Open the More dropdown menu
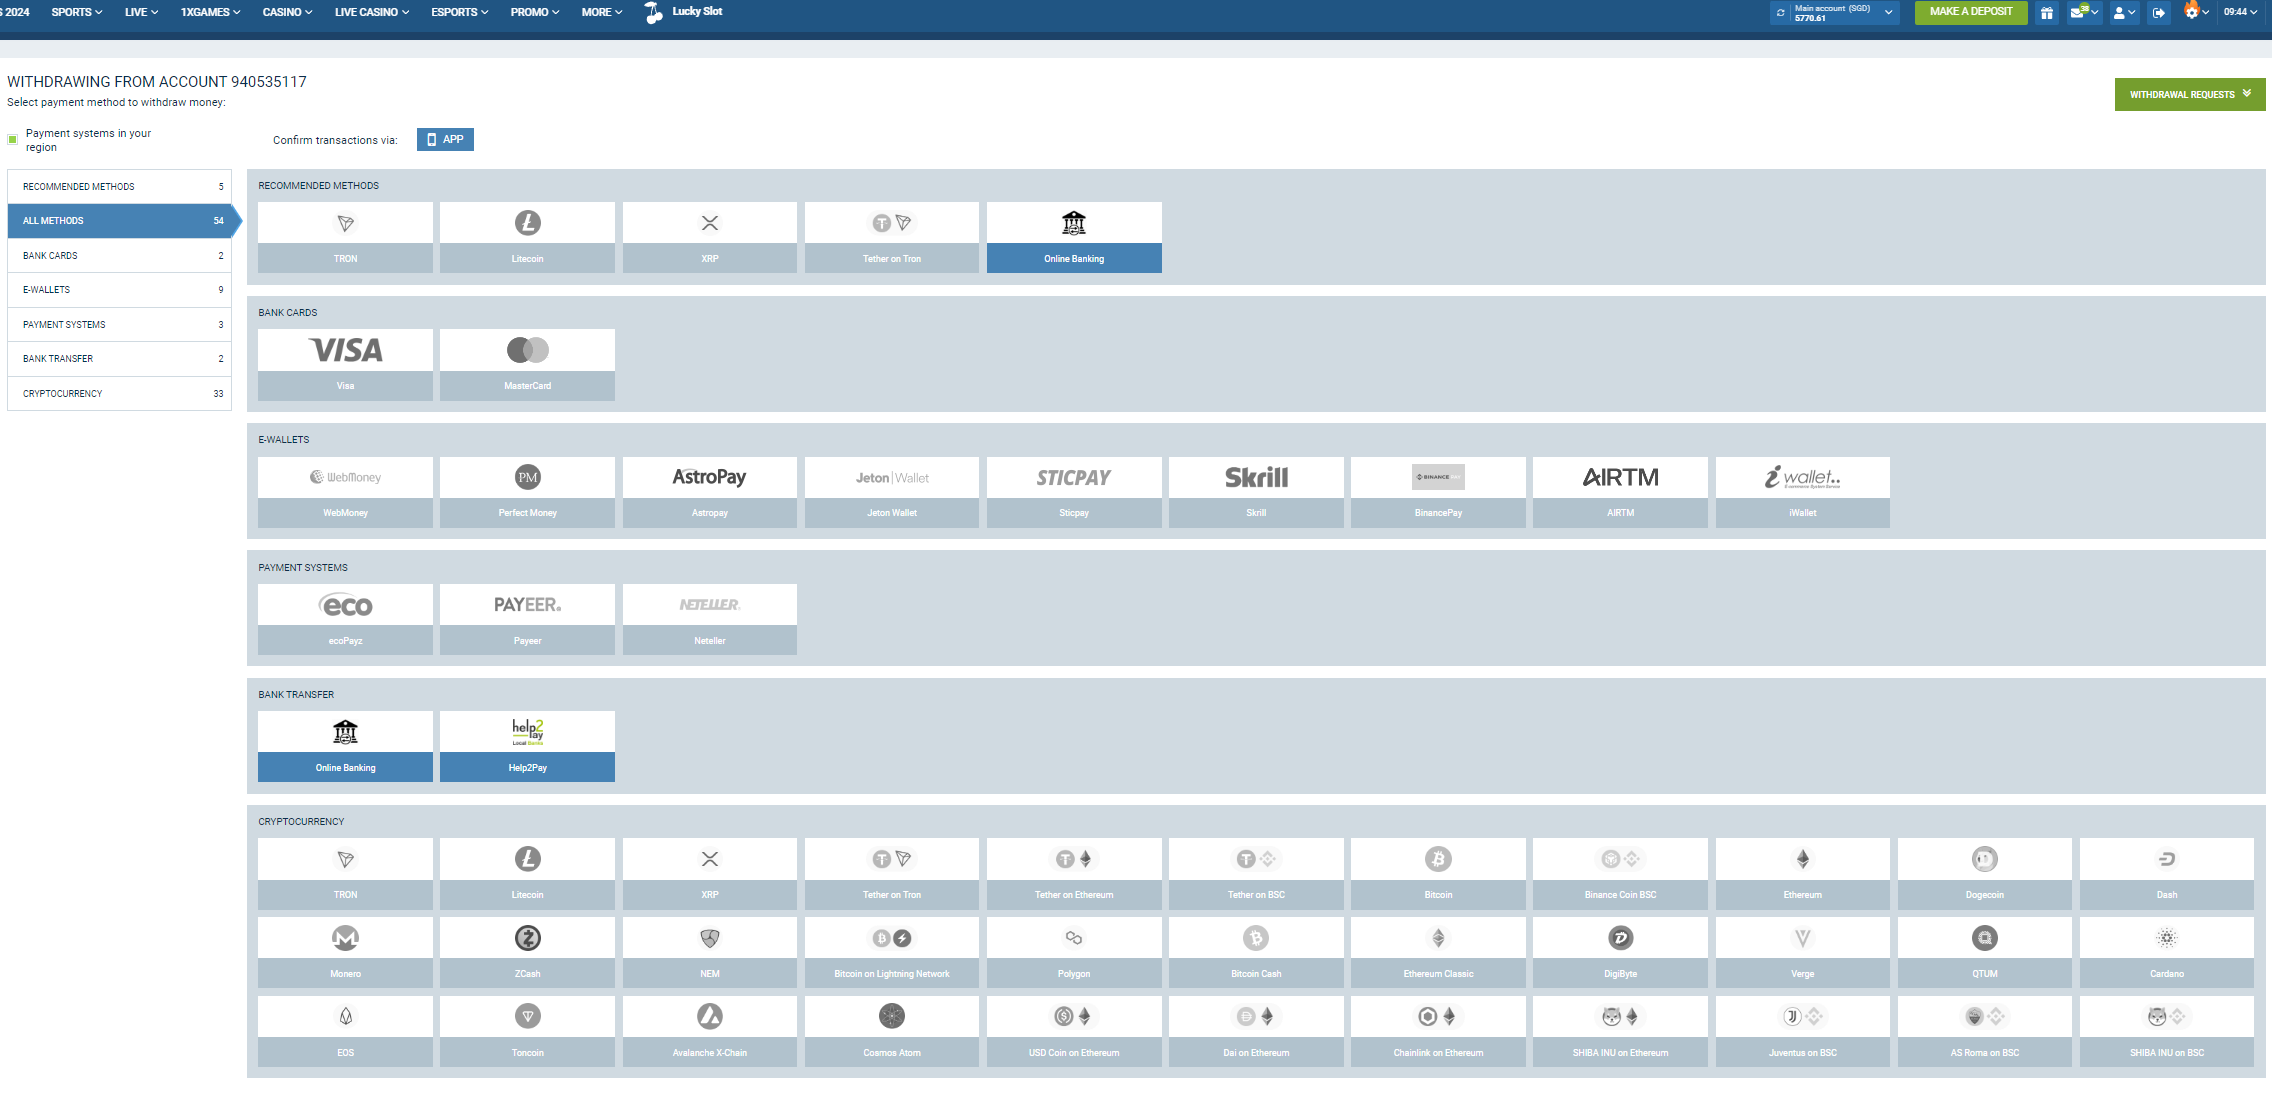The height and width of the screenshot is (1102, 2272). (x=602, y=12)
